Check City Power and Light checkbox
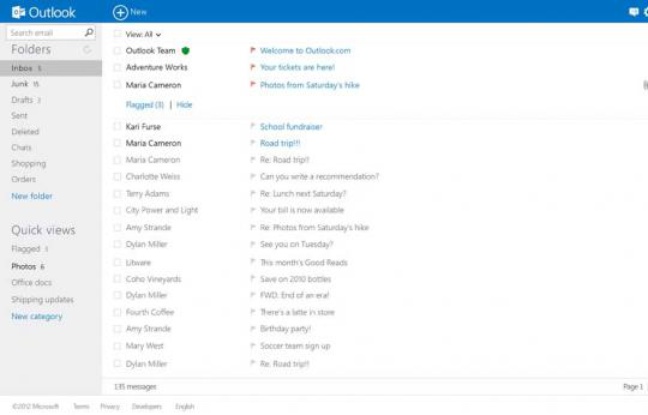 tap(117, 210)
